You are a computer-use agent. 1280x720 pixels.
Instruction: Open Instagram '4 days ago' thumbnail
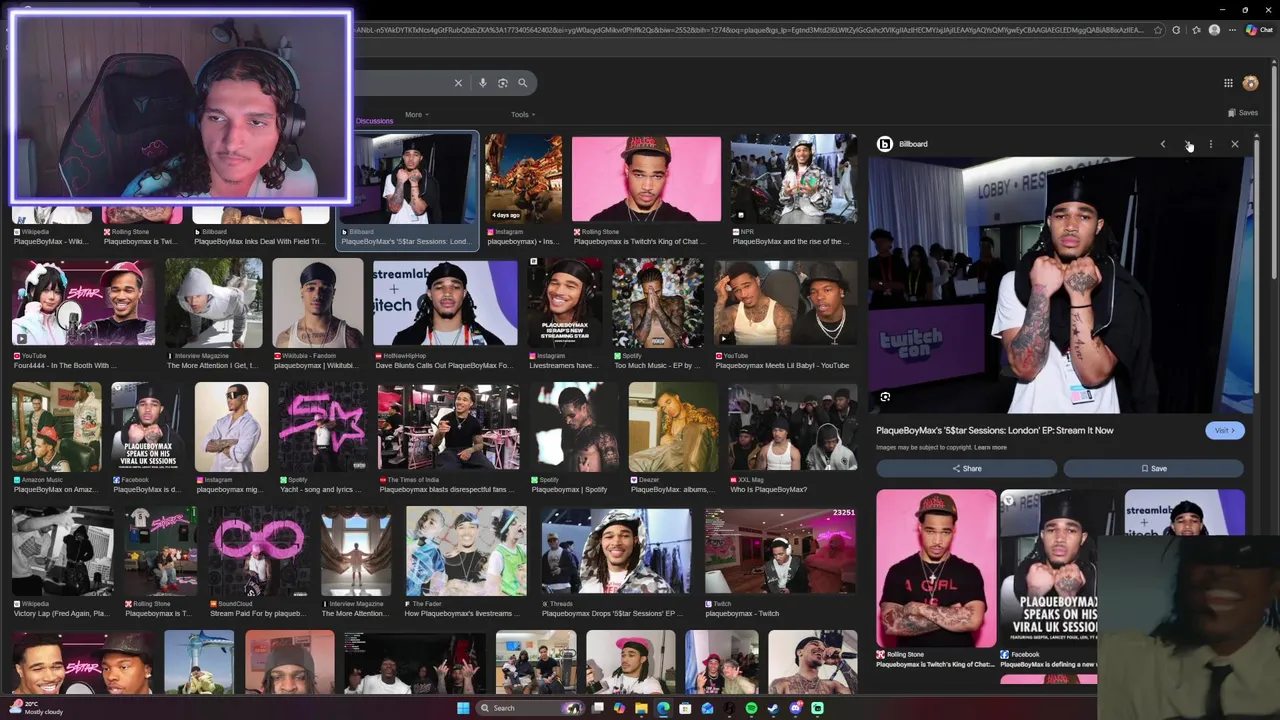tap(524, 179)
